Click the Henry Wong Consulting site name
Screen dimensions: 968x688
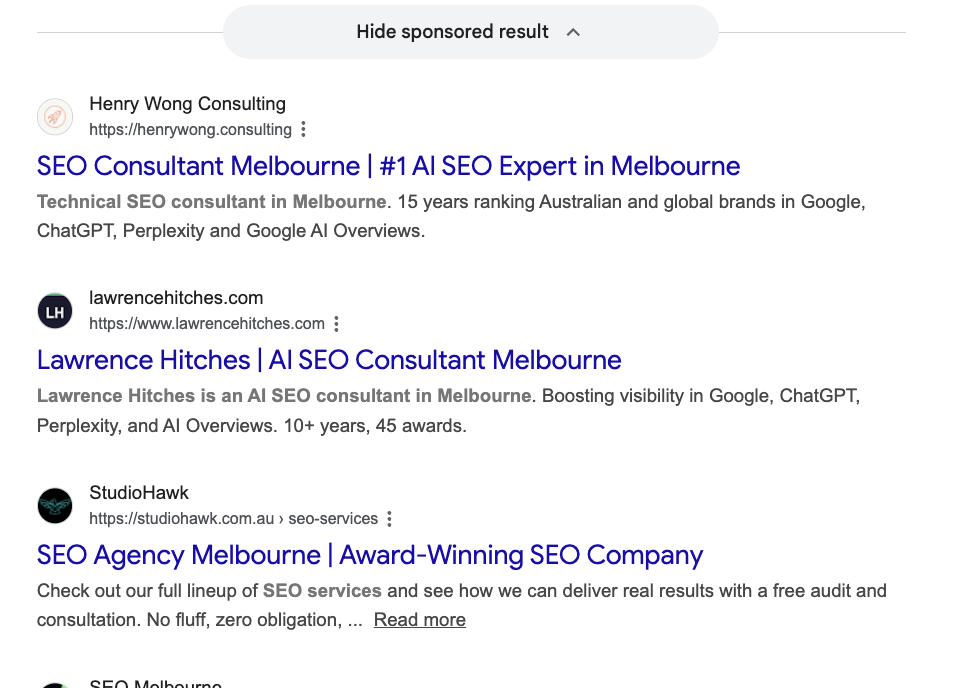click(x=187, y=104)
